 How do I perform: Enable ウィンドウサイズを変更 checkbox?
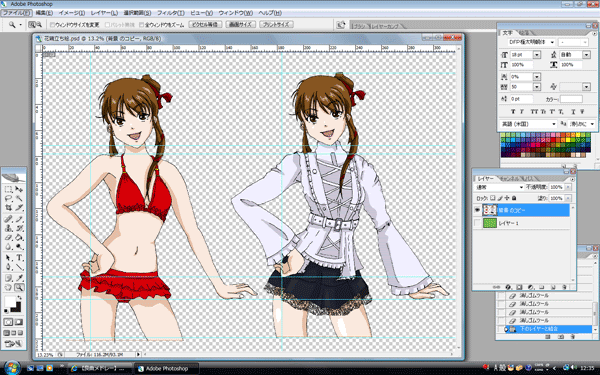tap(52, 24)
